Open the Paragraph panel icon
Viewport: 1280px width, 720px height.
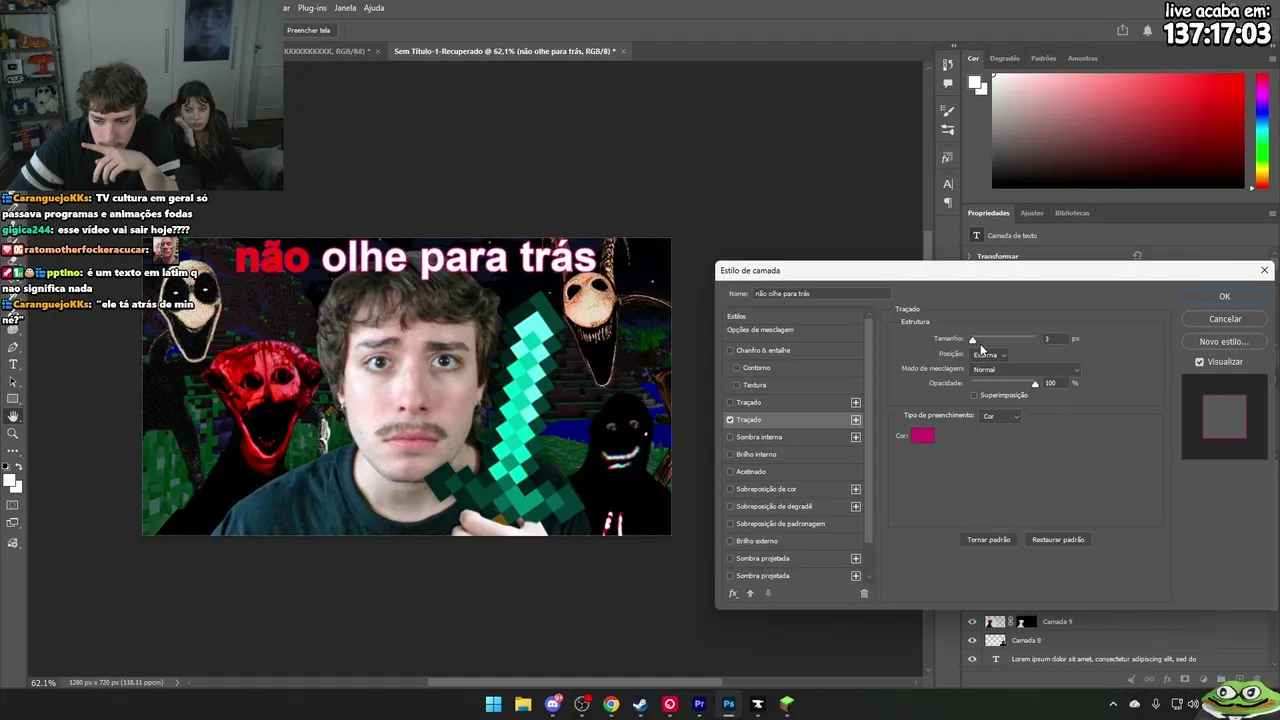pos(948,203)
